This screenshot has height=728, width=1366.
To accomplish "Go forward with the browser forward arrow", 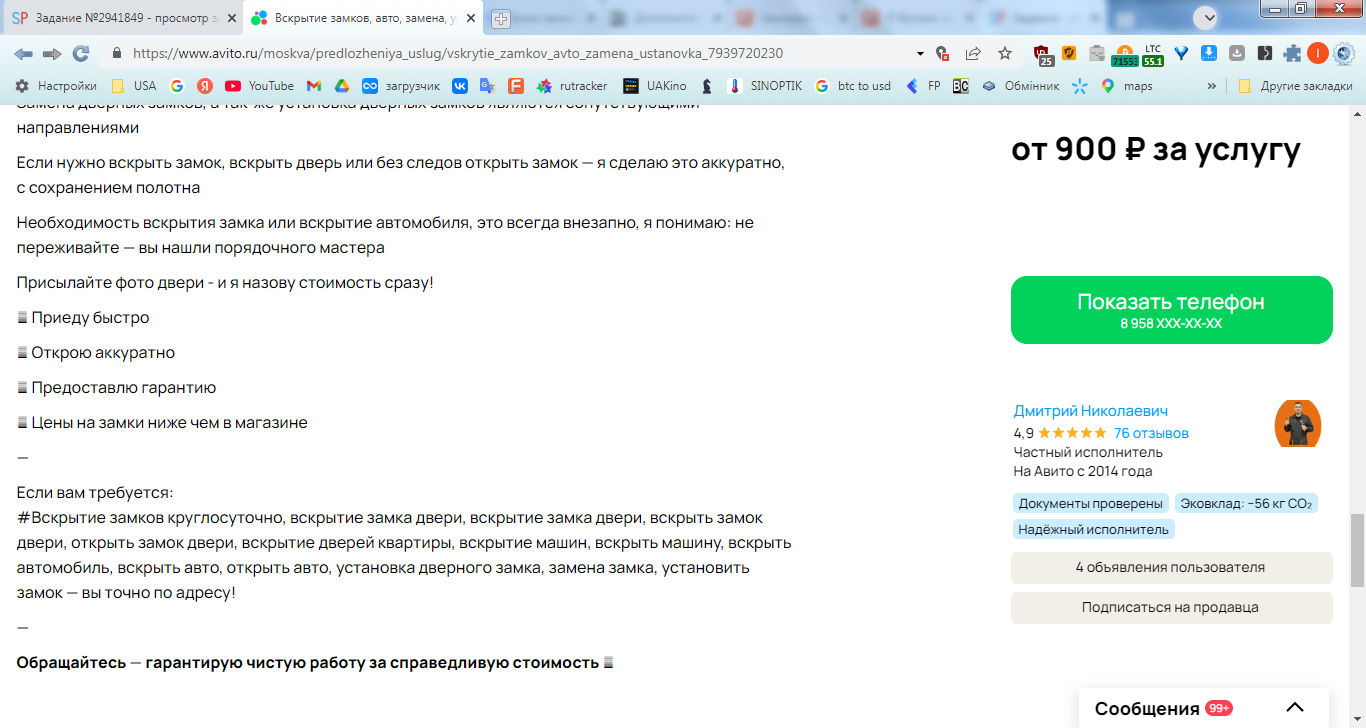I will [52, 54].
